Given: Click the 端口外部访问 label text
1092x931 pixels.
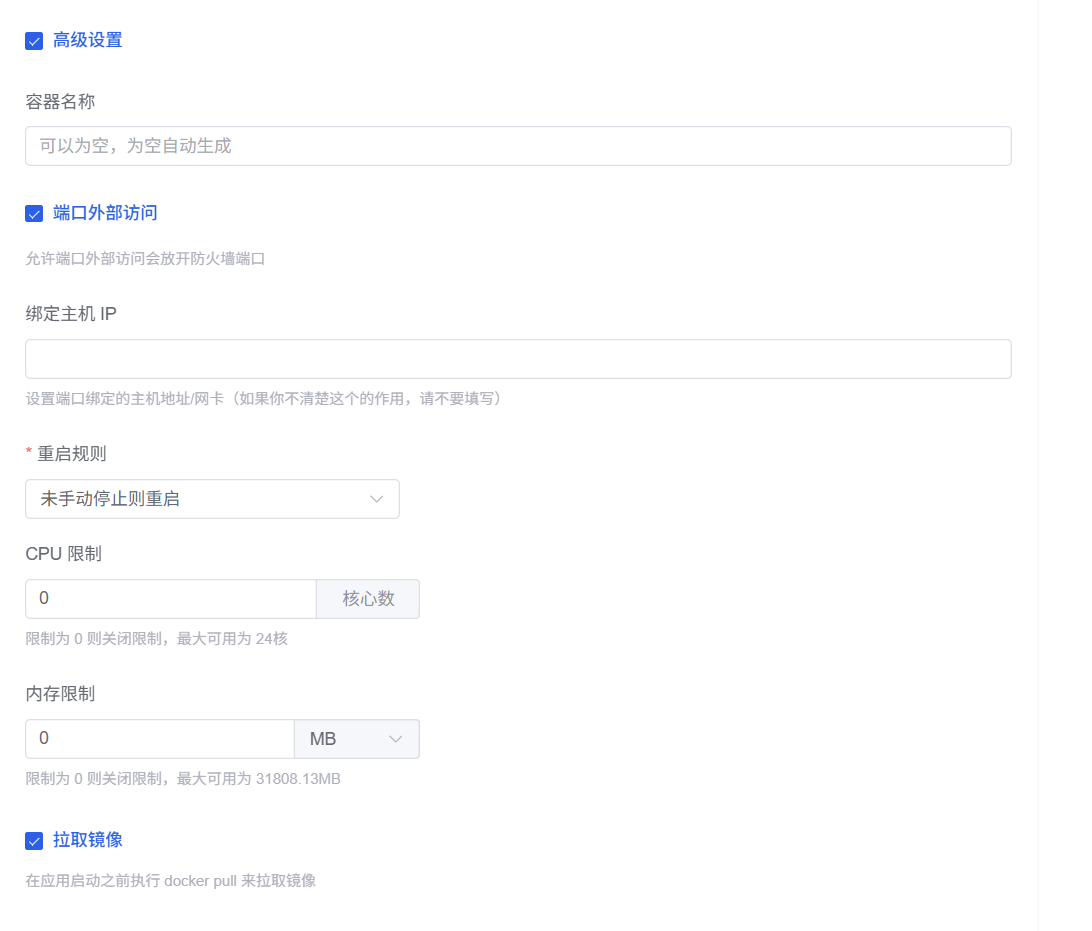Looking at the screenshot, I should click(x=105, y=213).
